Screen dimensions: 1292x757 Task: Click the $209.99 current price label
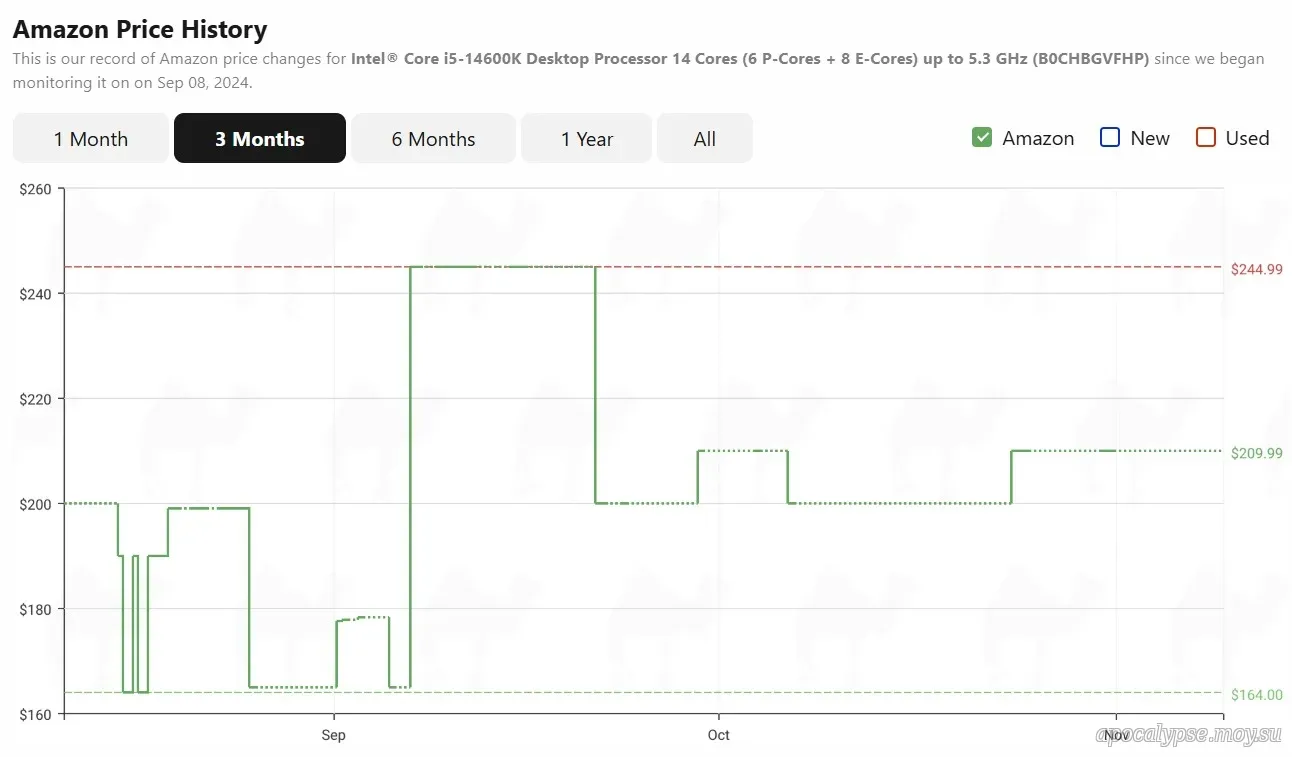(x=1256, y=453)
